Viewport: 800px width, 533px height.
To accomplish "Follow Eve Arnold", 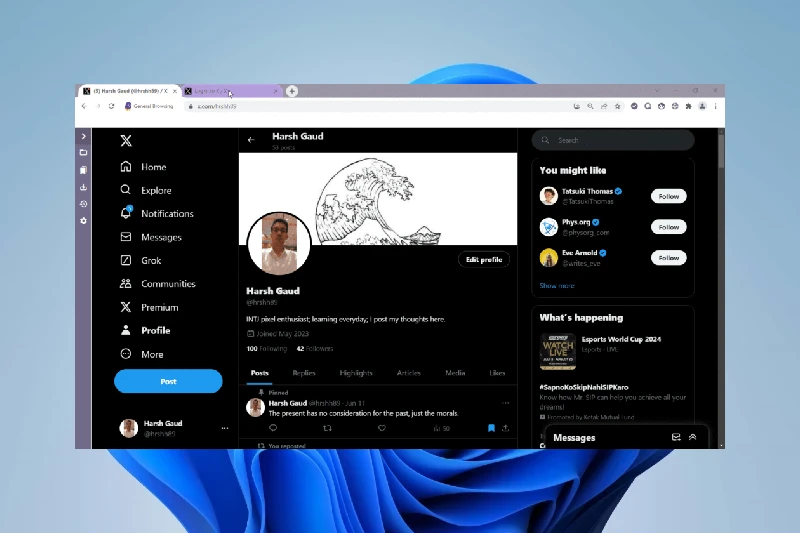I will (x=668, y=258).
